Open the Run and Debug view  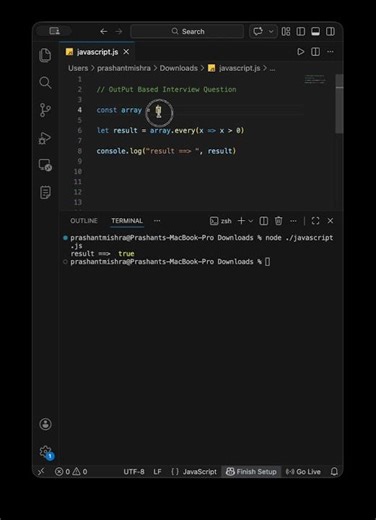(45, 138)
